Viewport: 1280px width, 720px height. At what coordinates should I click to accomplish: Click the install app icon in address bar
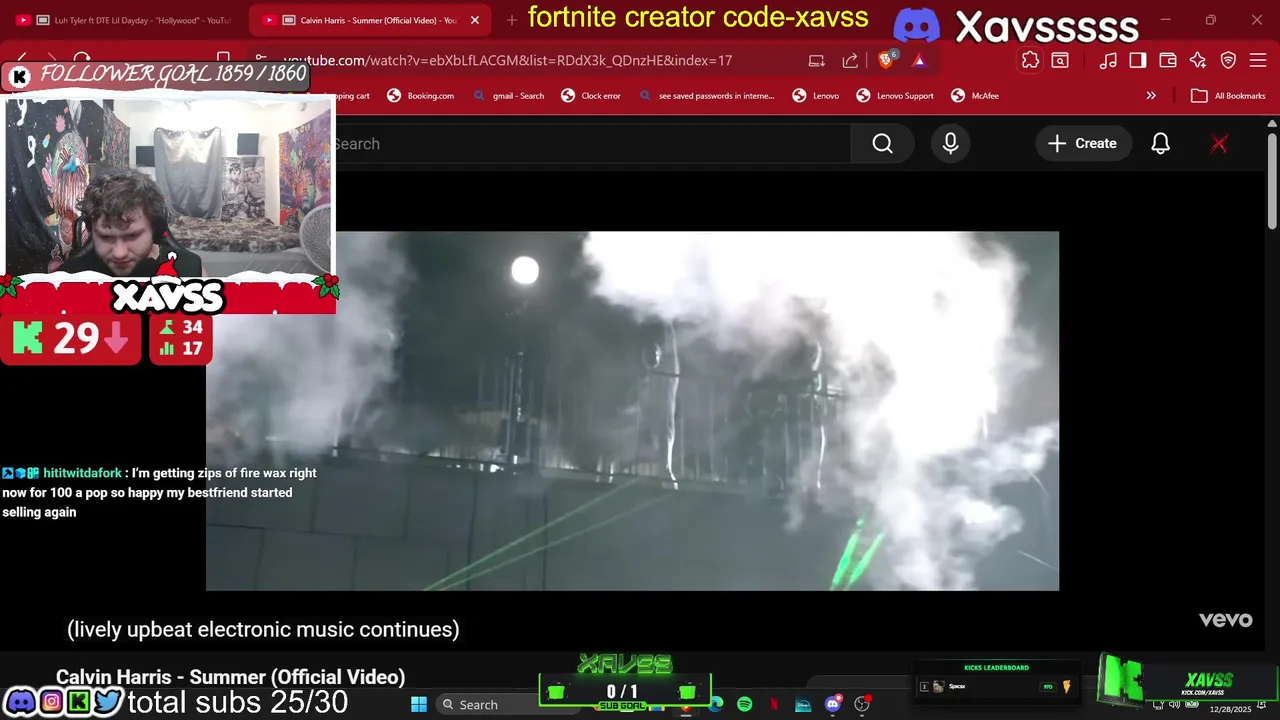click(817, 60)
